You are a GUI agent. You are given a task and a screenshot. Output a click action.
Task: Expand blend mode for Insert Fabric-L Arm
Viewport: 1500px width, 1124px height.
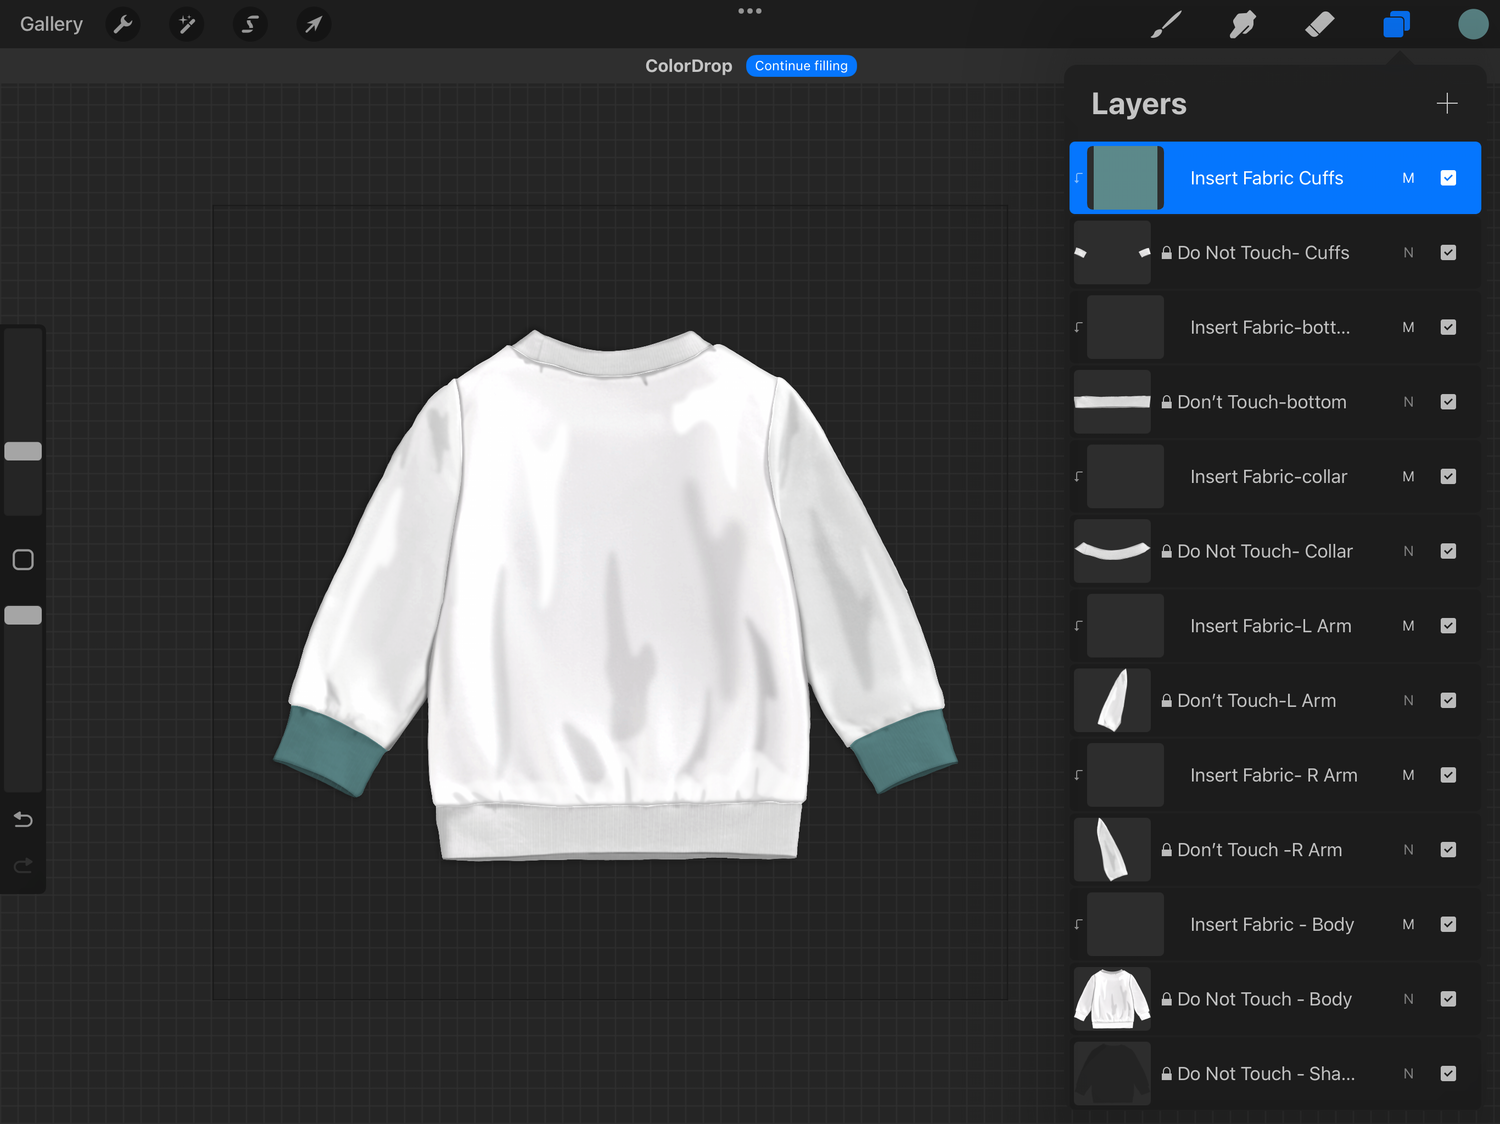tap(1408, 626)
